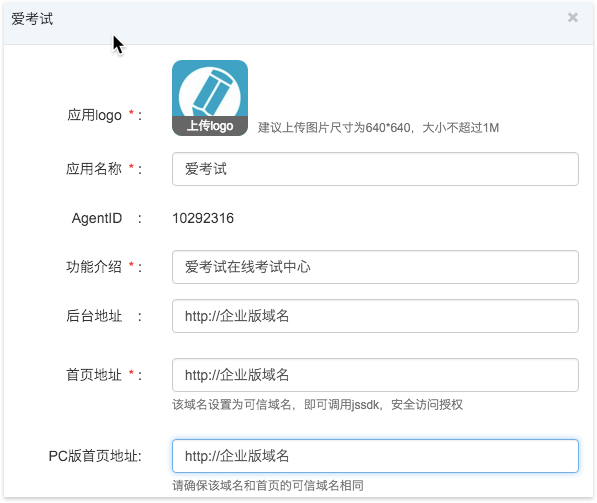Image resolution: width=597 pixels, height=503 pixels.
Task: Click the 首页地址 field label
Action: (94, 375)
